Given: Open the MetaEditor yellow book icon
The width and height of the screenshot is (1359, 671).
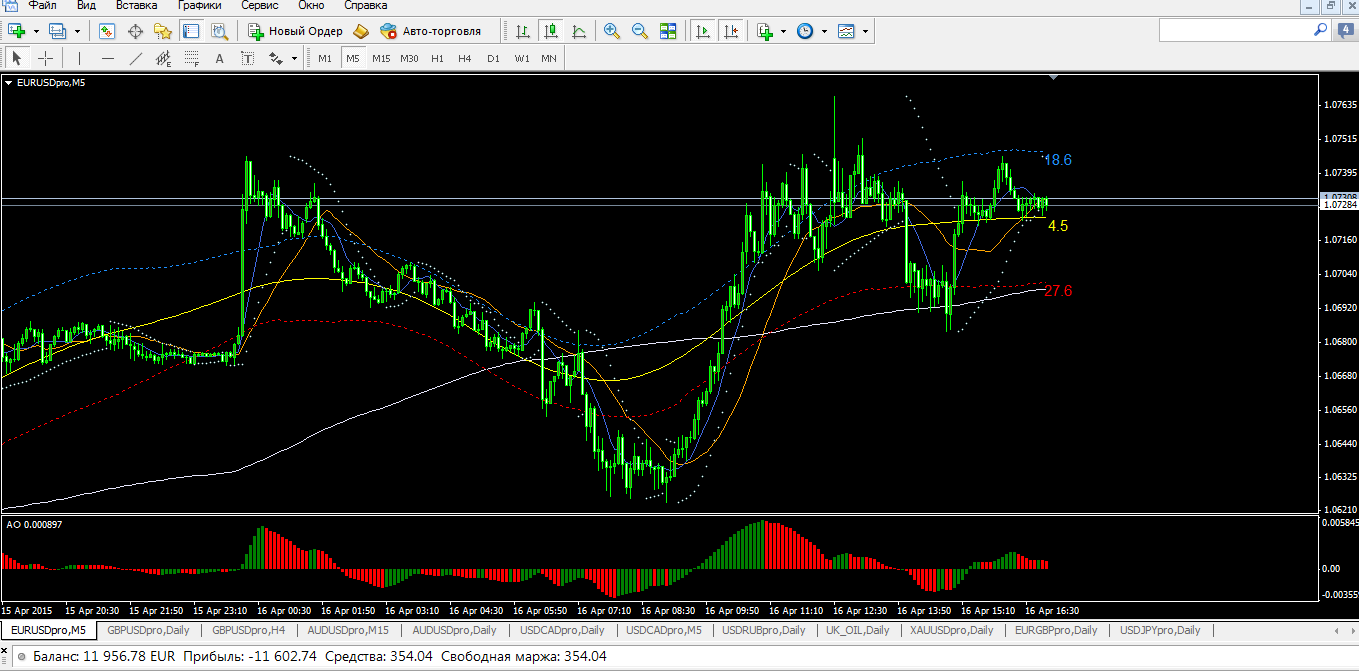Looking at the screenshot, I should pos(361,31).
